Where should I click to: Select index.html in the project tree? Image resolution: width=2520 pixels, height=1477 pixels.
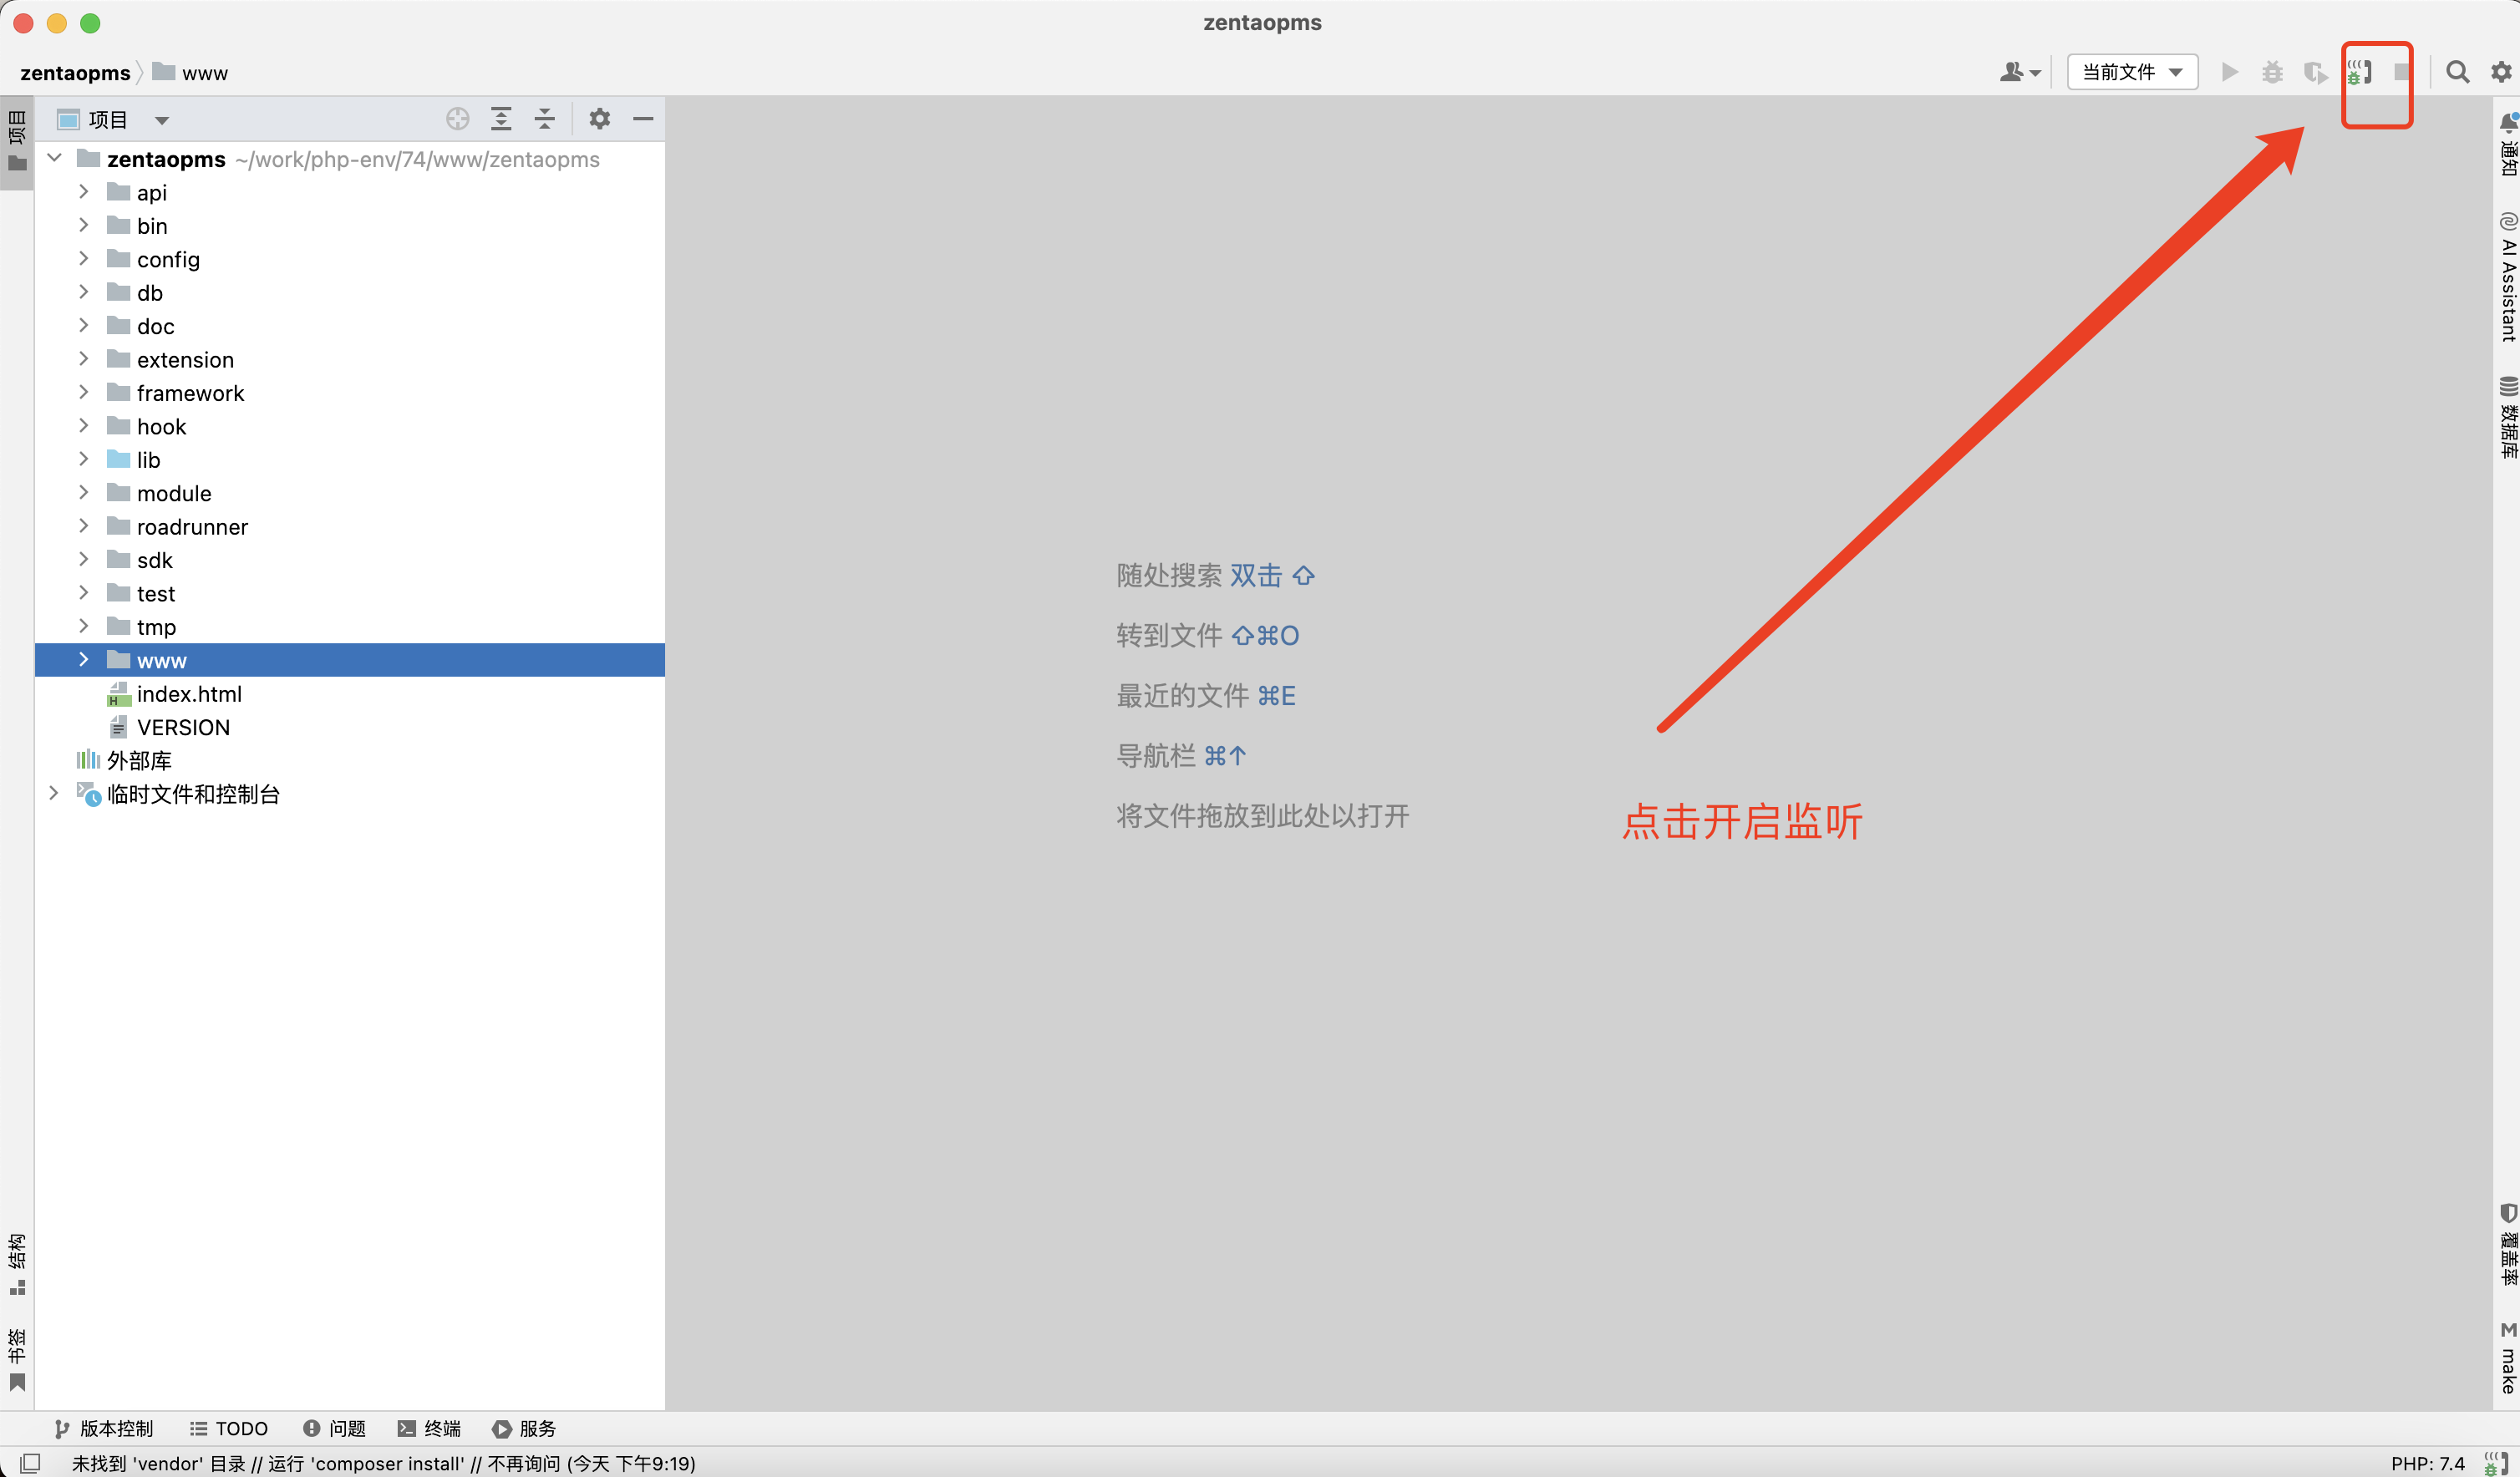pyautogui.click(x=189, y=694)
